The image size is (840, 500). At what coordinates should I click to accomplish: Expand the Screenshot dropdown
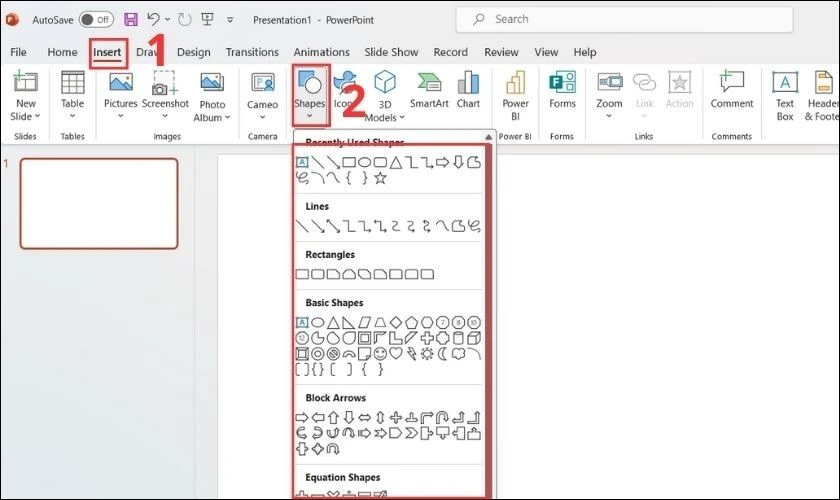pyautogui.click(x=165, y=116)
